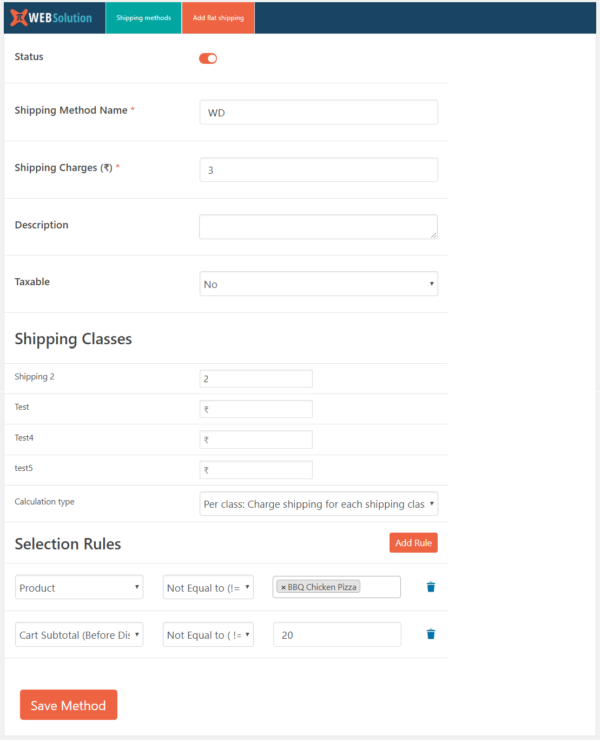Click the WEB Solution logo

tap(51, 17)
